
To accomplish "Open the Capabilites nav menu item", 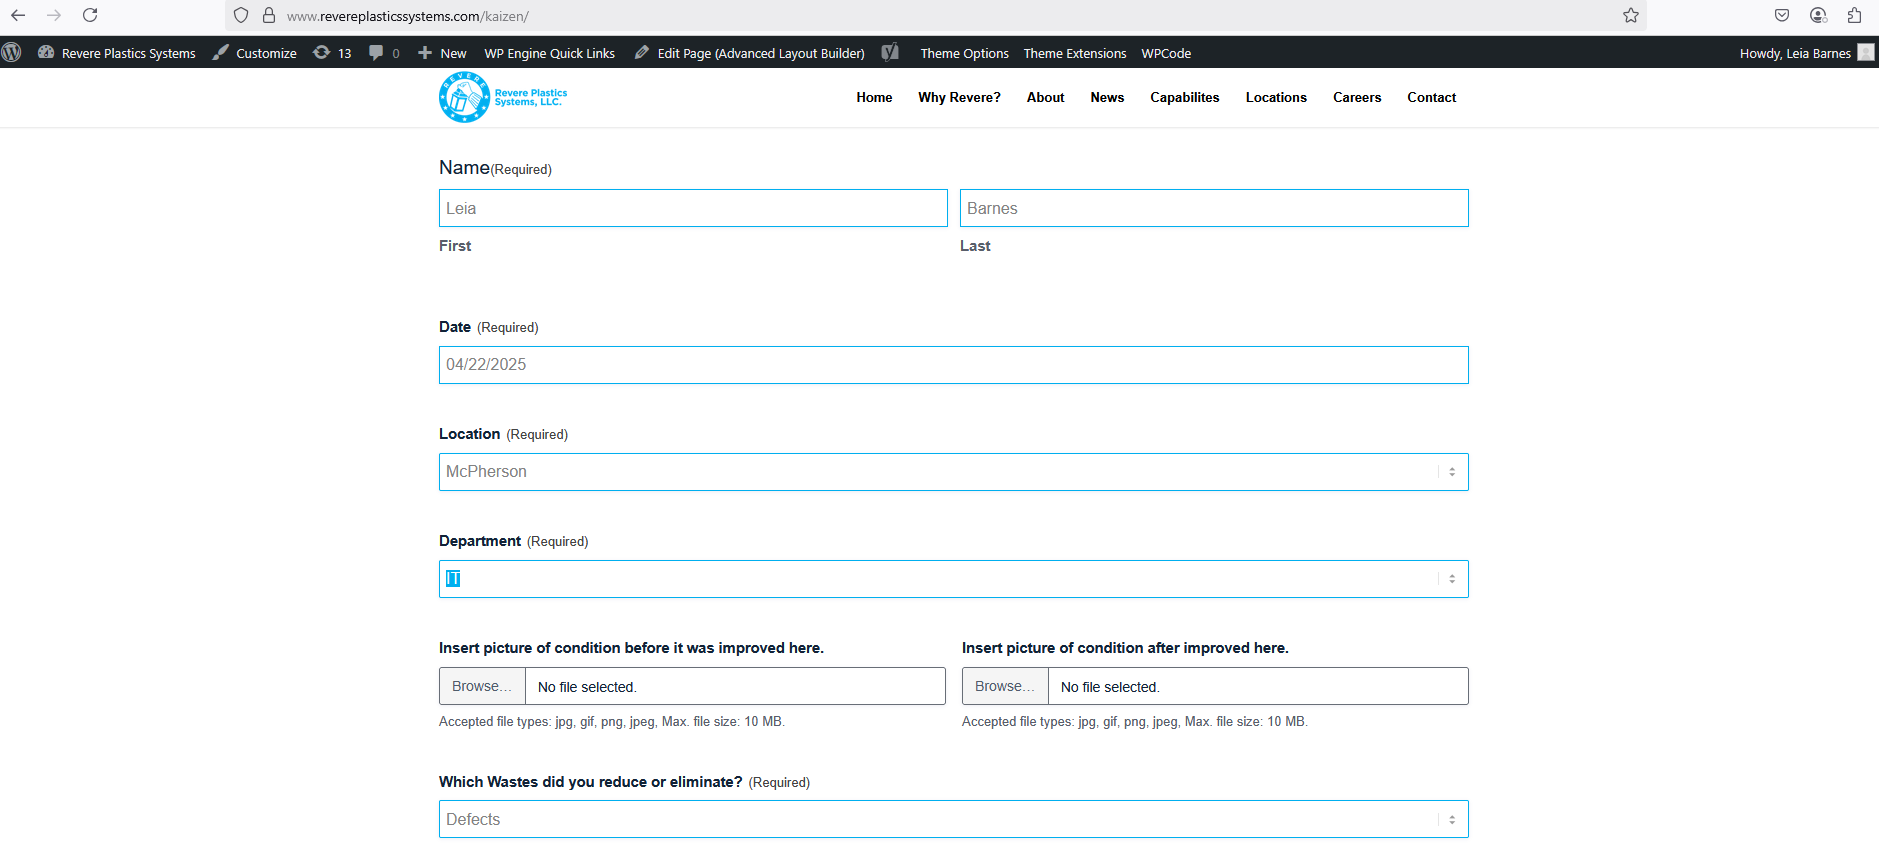I will pos(1184,97).
